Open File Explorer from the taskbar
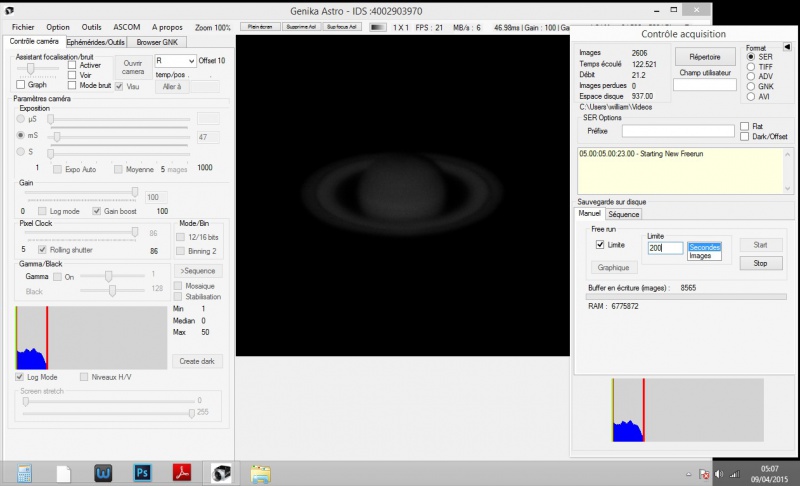800x486 pixels. [262, 471]
